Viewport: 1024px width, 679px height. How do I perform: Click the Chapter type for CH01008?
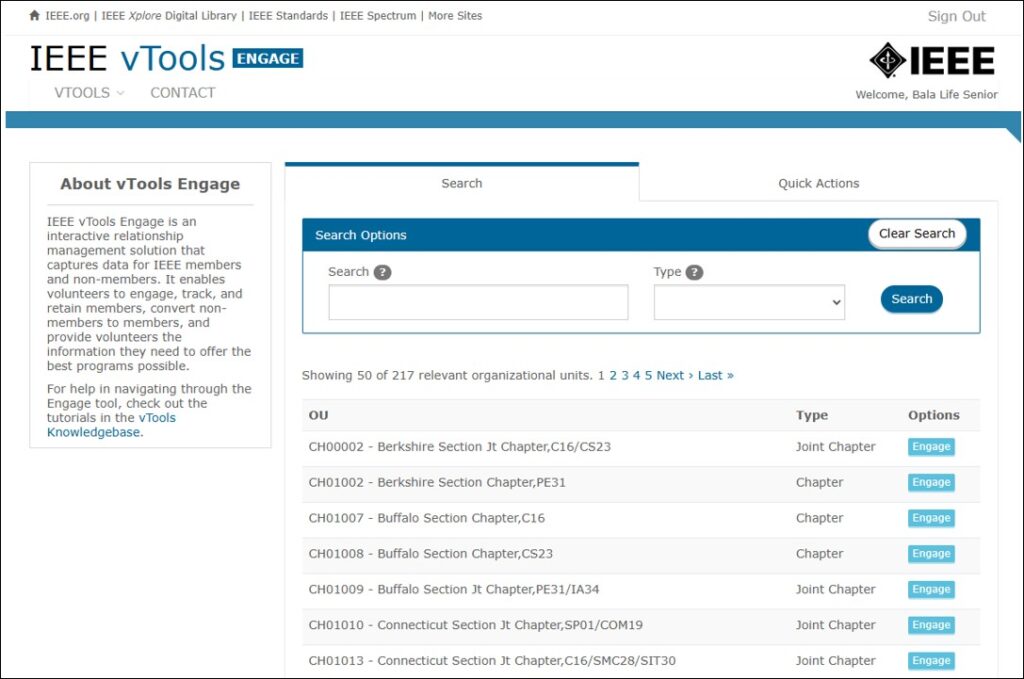[x=820, y=554]
